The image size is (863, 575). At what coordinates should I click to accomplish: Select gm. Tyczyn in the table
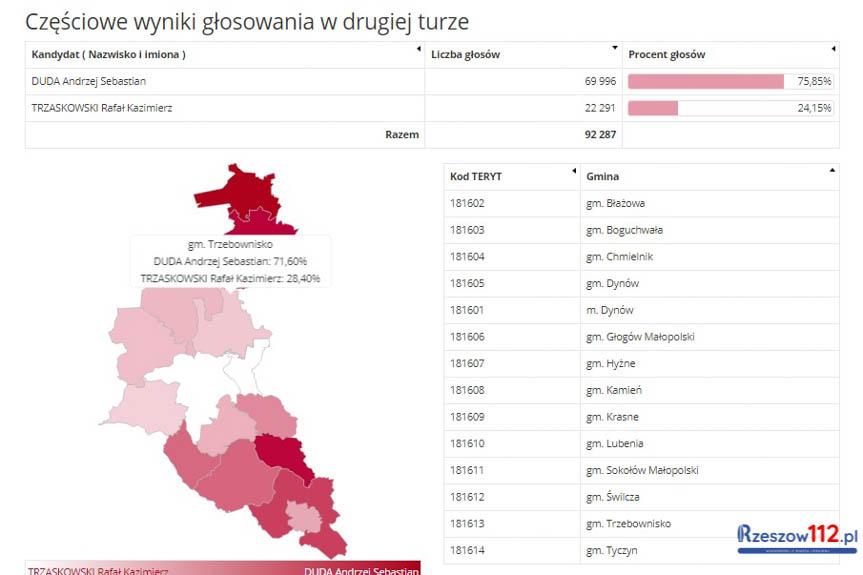[x=611, y=550]
